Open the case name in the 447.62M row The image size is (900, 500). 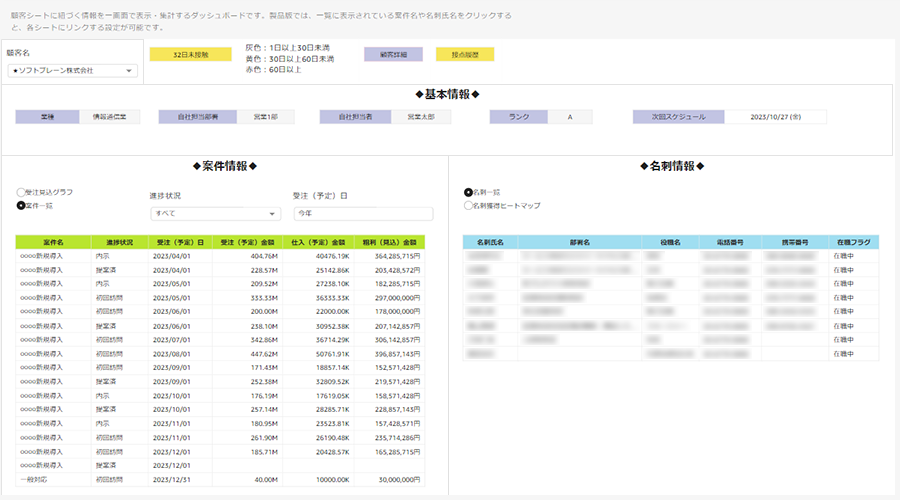pos(41,354)
